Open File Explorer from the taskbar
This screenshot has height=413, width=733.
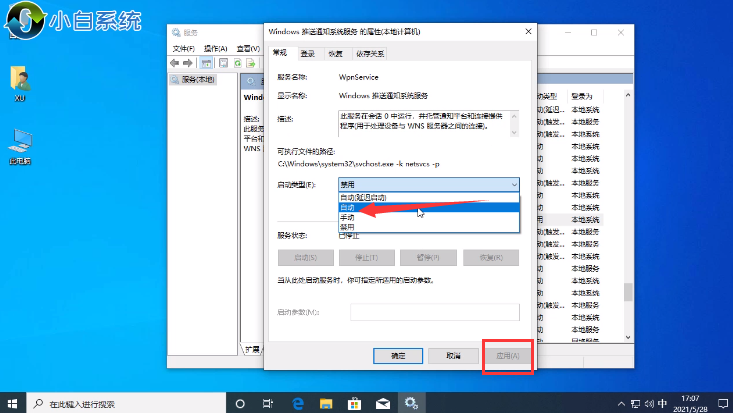coord(326,403)
